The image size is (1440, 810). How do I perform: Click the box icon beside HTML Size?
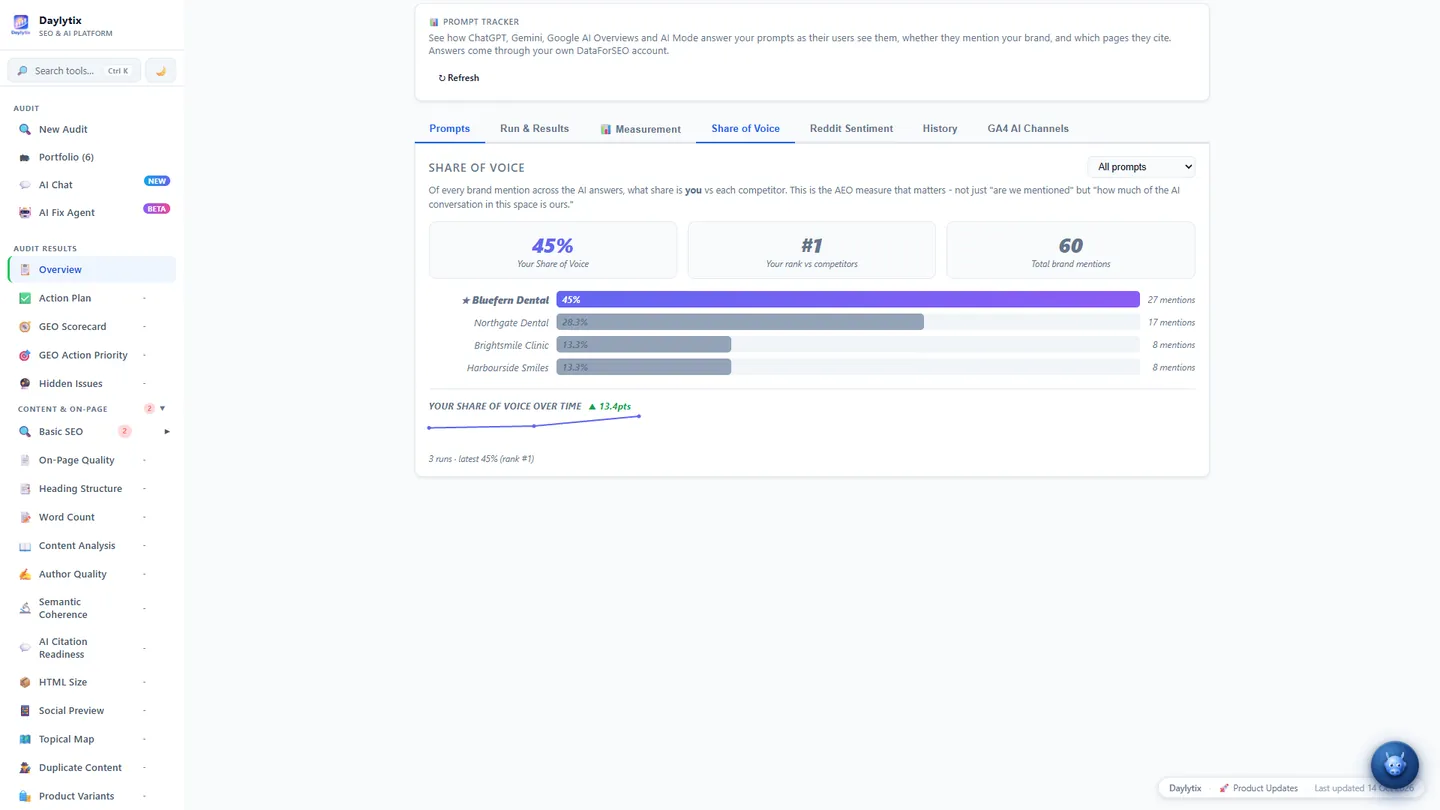click(25, 682)
